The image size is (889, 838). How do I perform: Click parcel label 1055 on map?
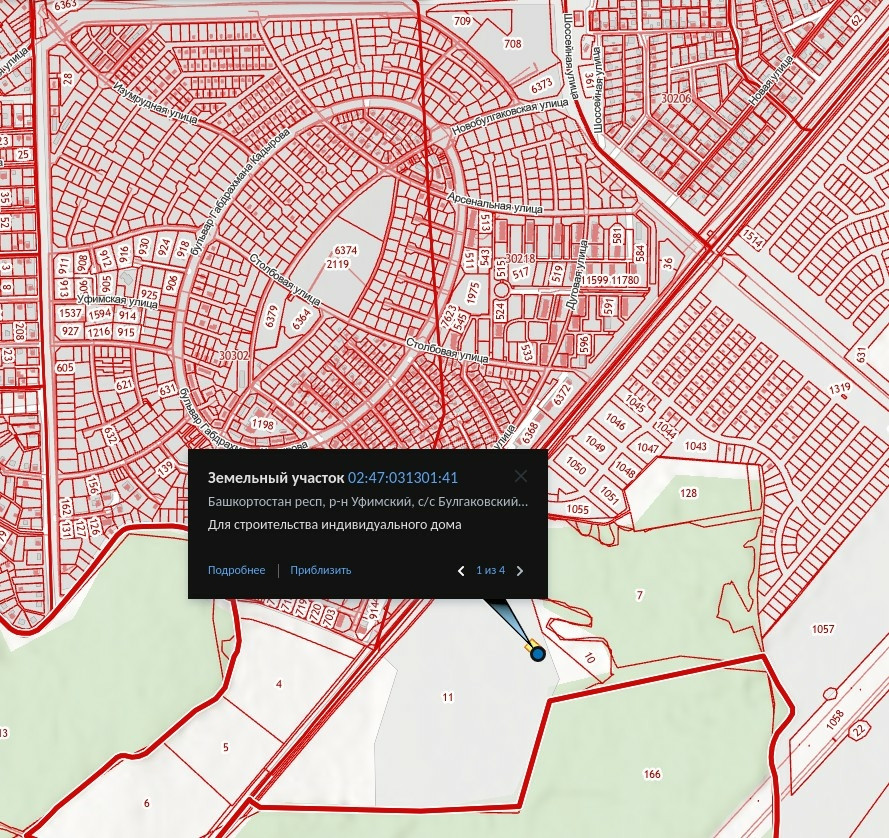577,509
